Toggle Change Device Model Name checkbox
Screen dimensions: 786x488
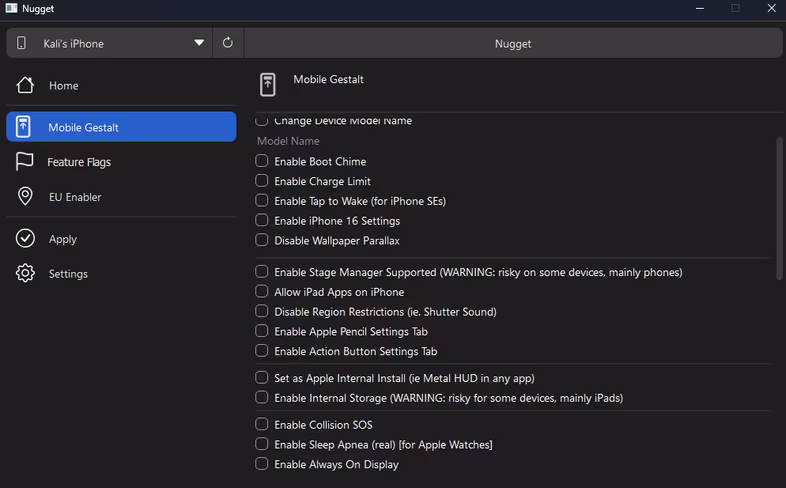click(262, 120)
